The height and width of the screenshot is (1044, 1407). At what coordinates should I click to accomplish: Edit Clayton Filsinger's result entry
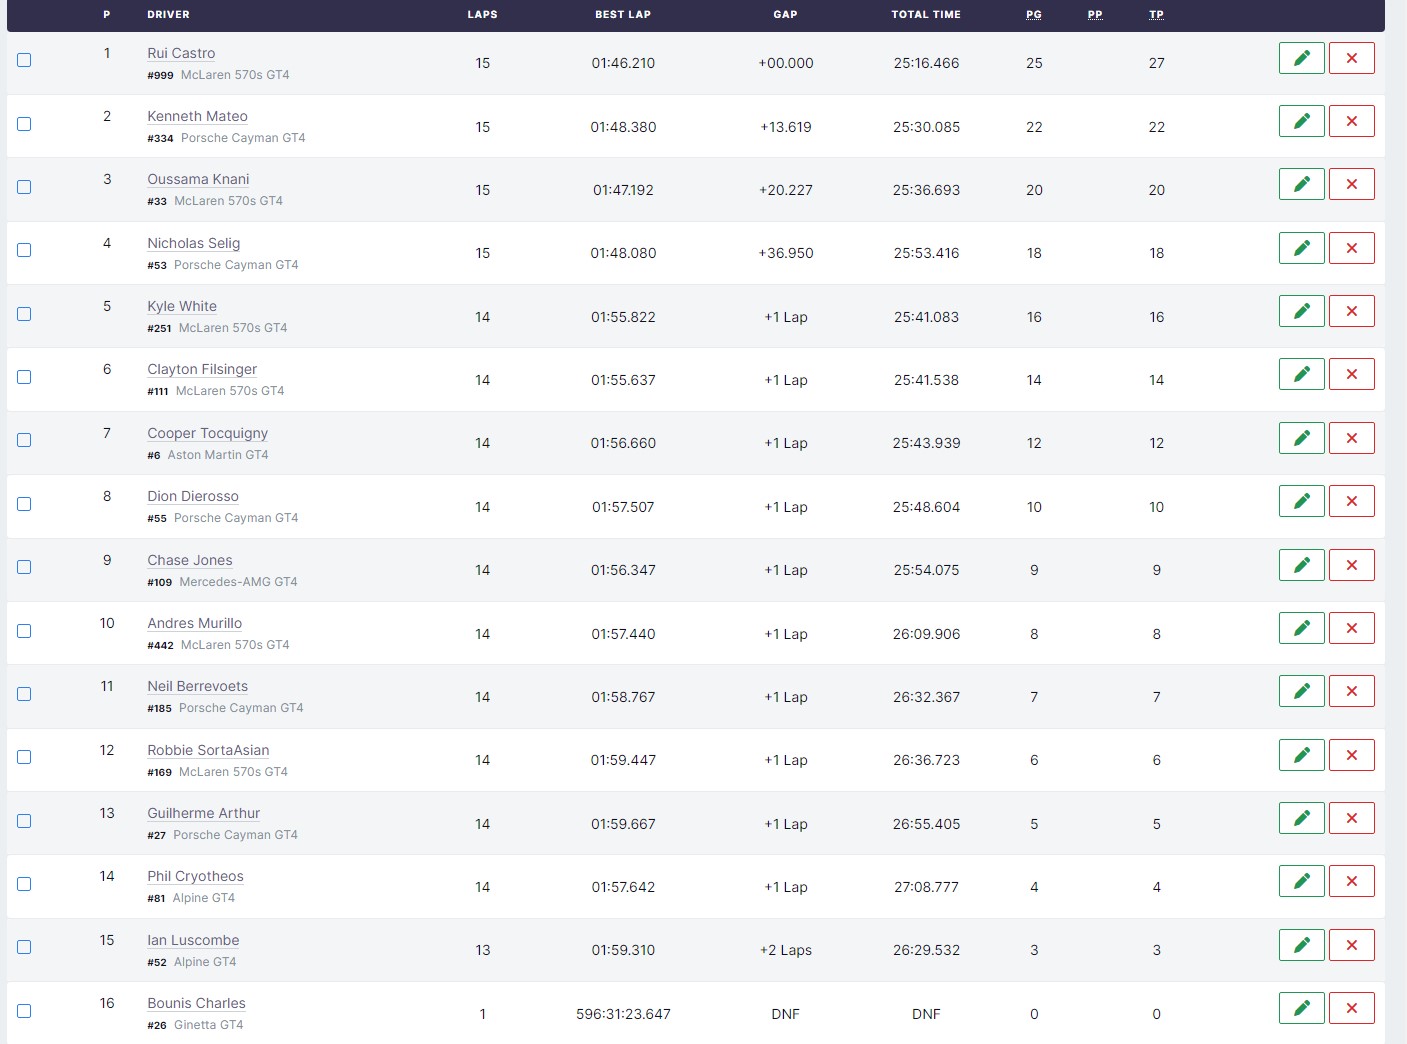click(x=1301, y=374)
